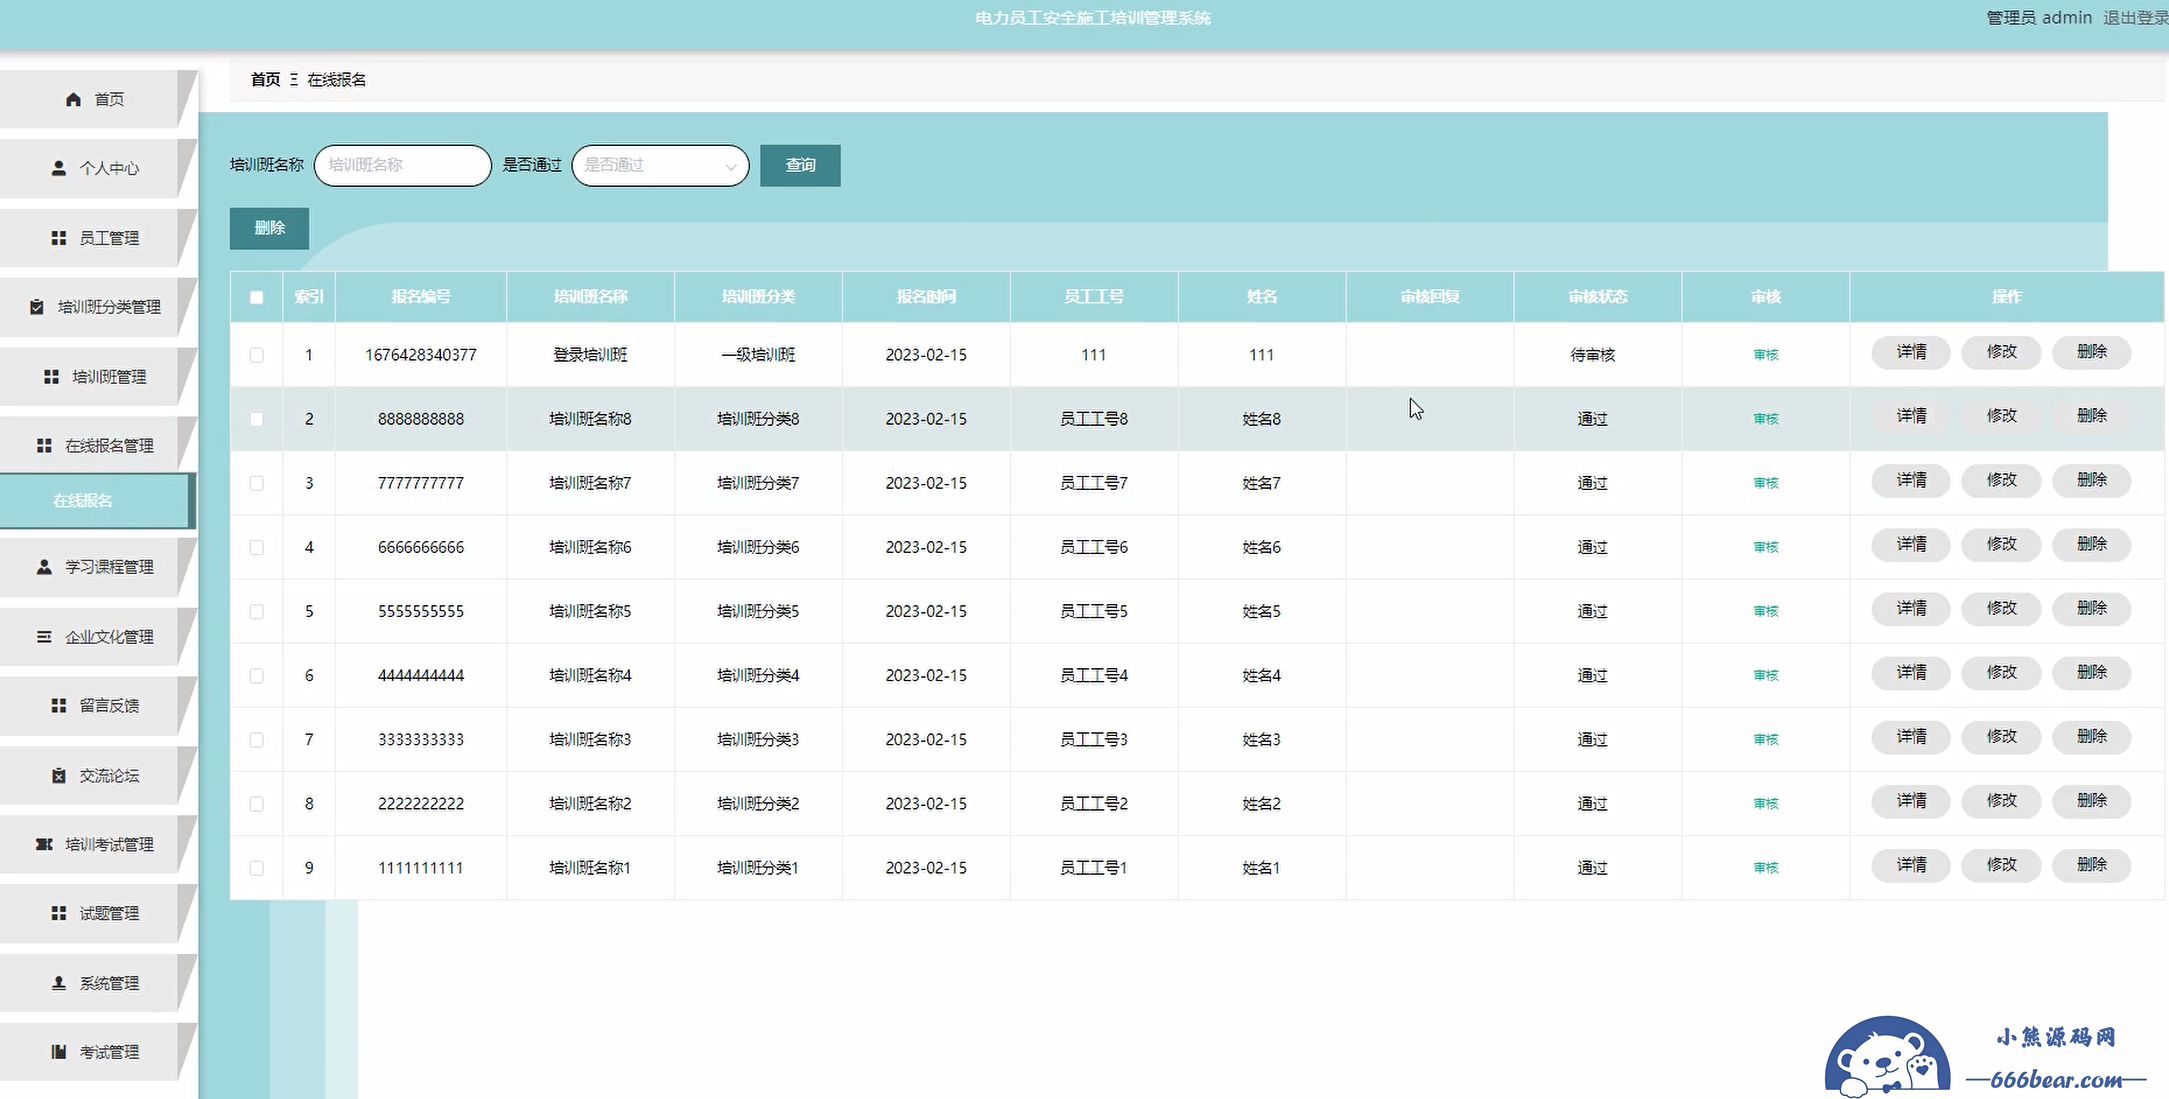This screenshot has height=1099, width=2169.
Task: Click the clipboard icon beside 培训班分类管理
Action: pyautogui.click(x=37, y=307)
